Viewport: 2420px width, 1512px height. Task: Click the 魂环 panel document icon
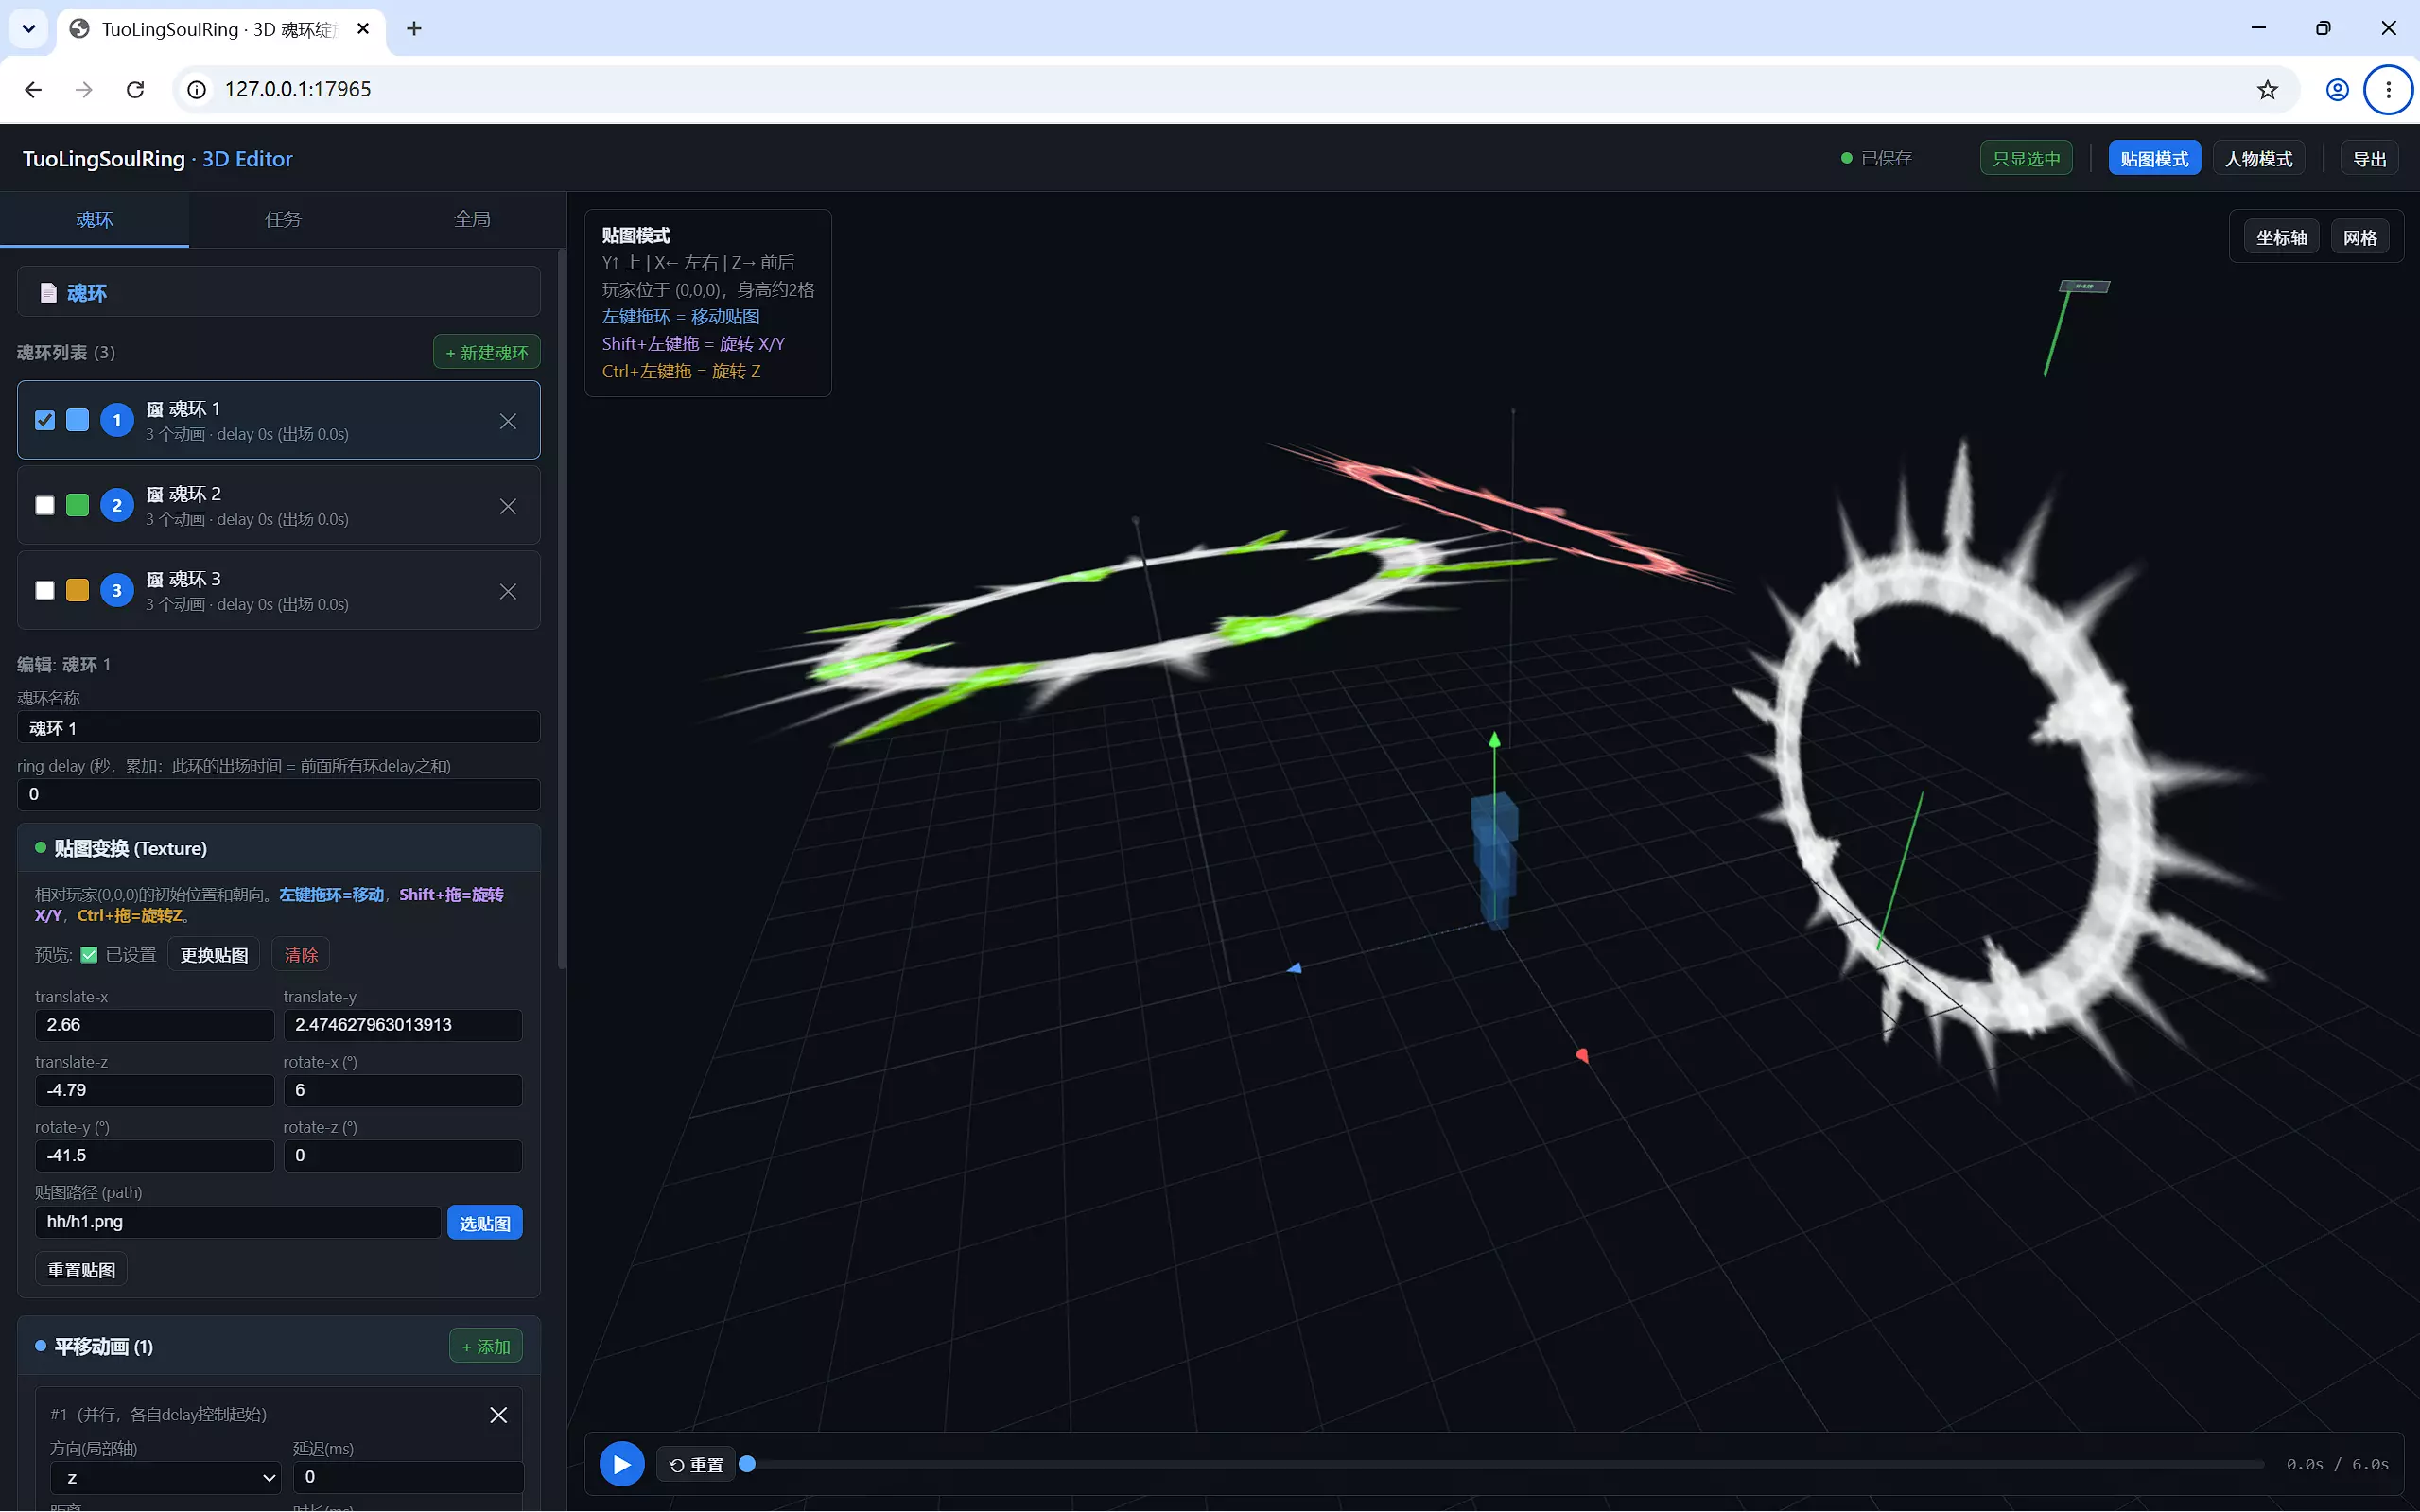pyautogui.click(x=48, y=293)
